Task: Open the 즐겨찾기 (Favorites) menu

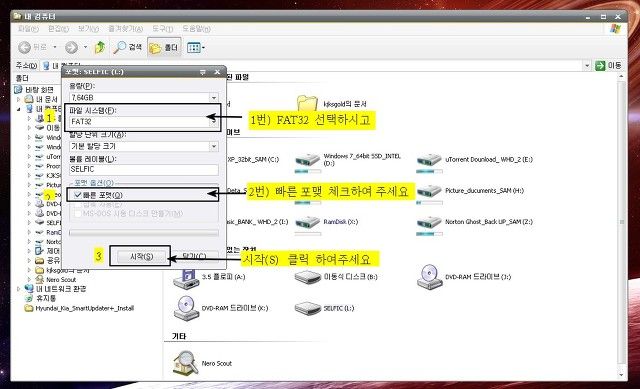Action: 125,29
